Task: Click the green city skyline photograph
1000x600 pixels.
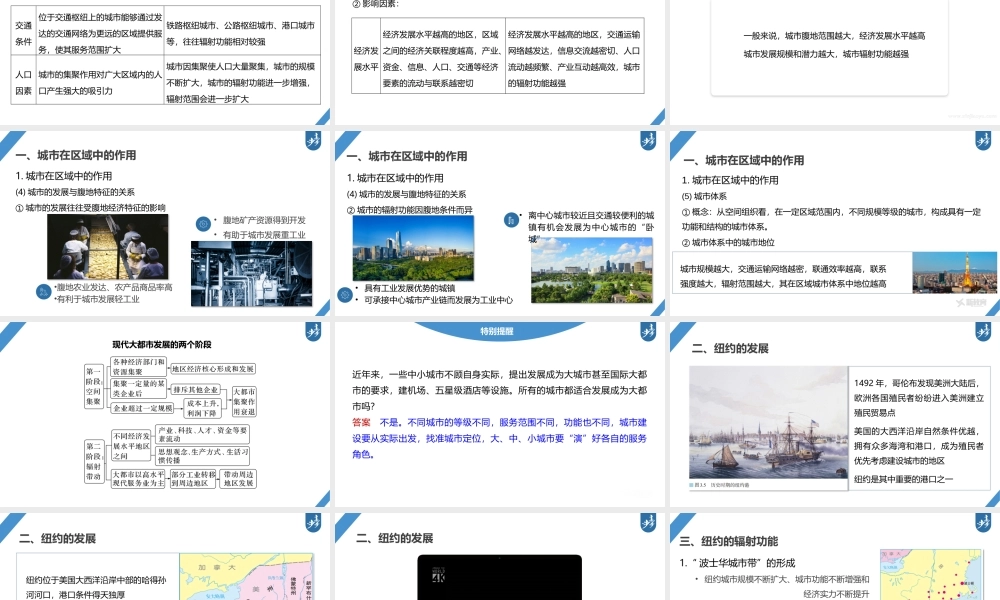Action: [x=413, y=245]
